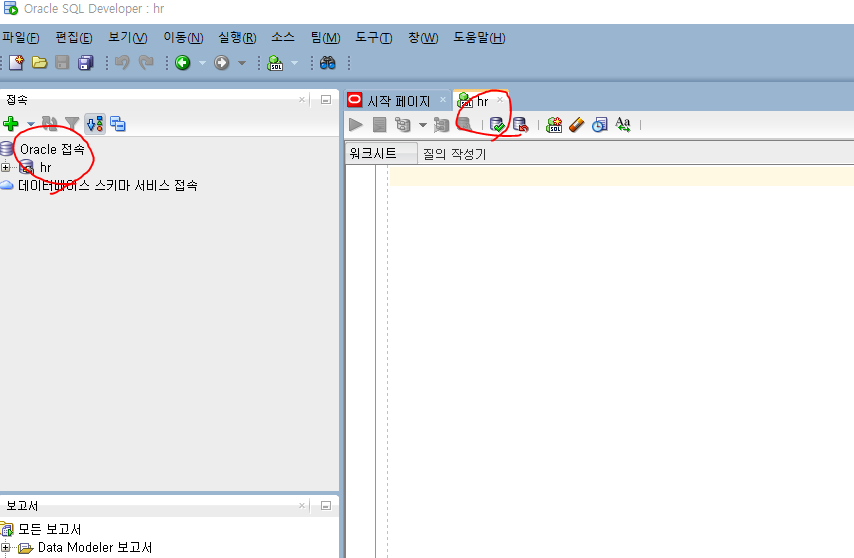Click the Save disk icon
The image size is (854, 558).
(x=62, y=63)
